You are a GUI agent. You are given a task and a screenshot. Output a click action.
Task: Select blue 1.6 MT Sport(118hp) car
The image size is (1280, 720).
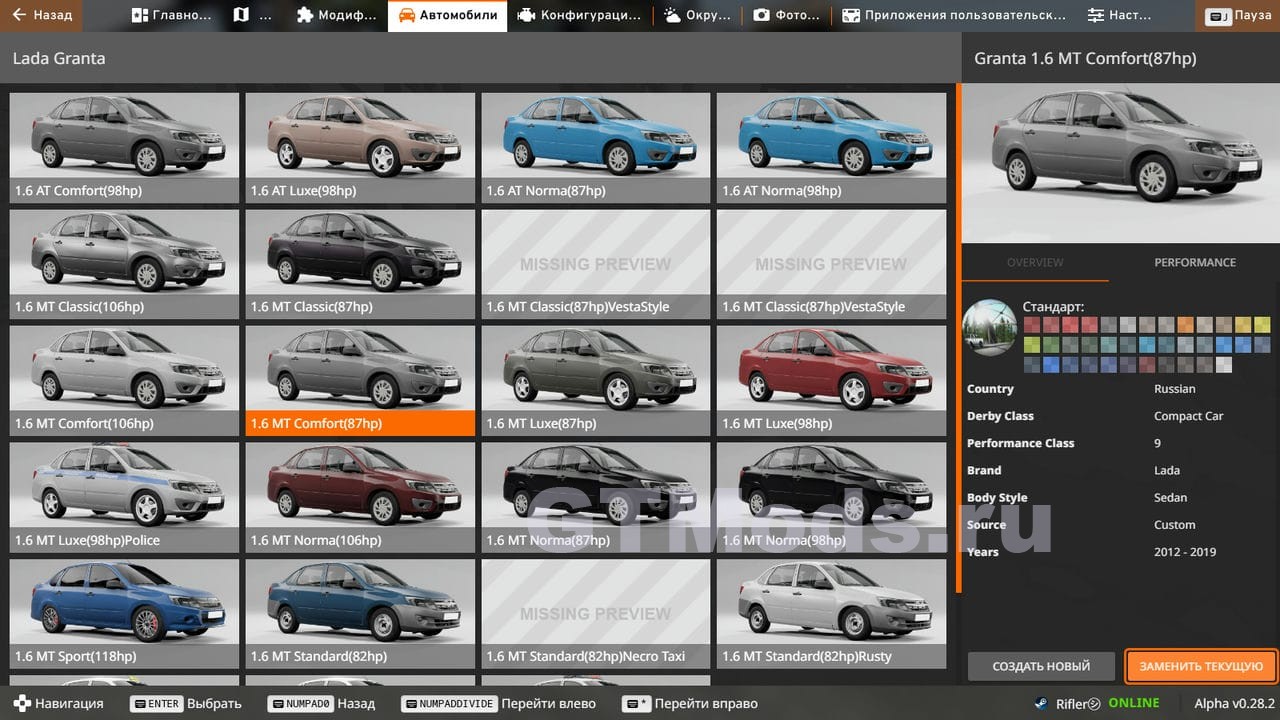point(125,614)
